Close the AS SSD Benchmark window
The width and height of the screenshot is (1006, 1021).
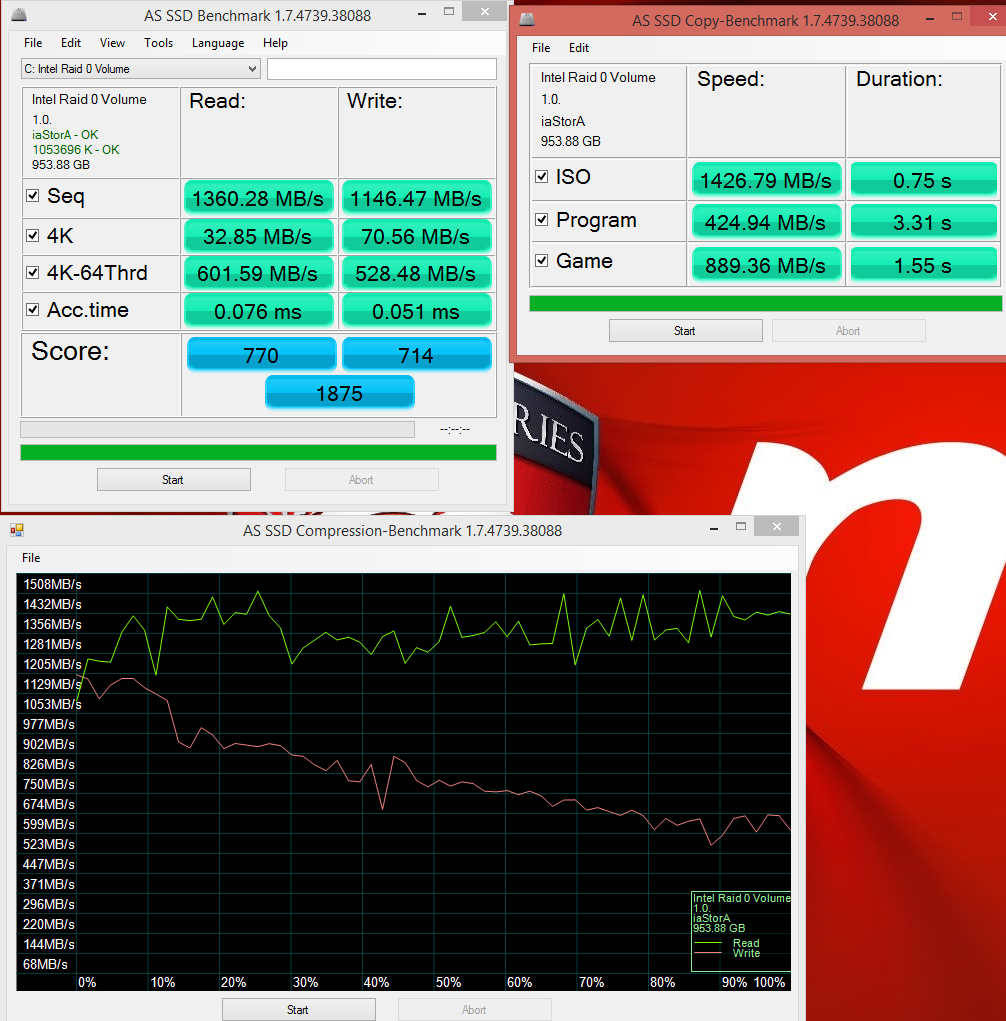pos(484,11)
